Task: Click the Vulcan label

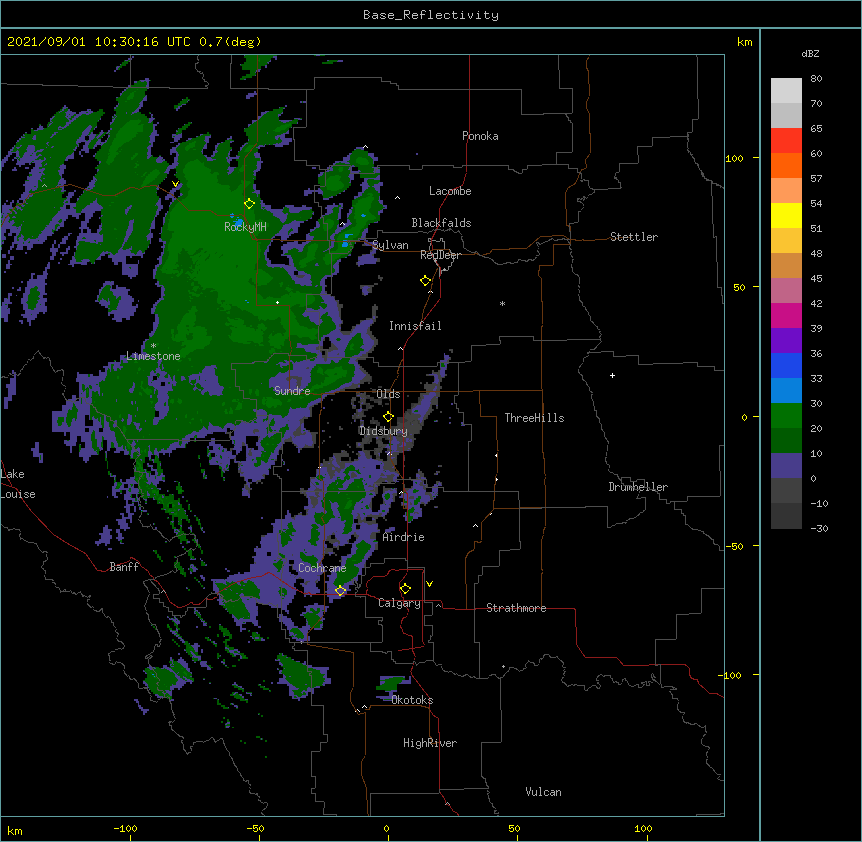Action: [x=543, y=792]
